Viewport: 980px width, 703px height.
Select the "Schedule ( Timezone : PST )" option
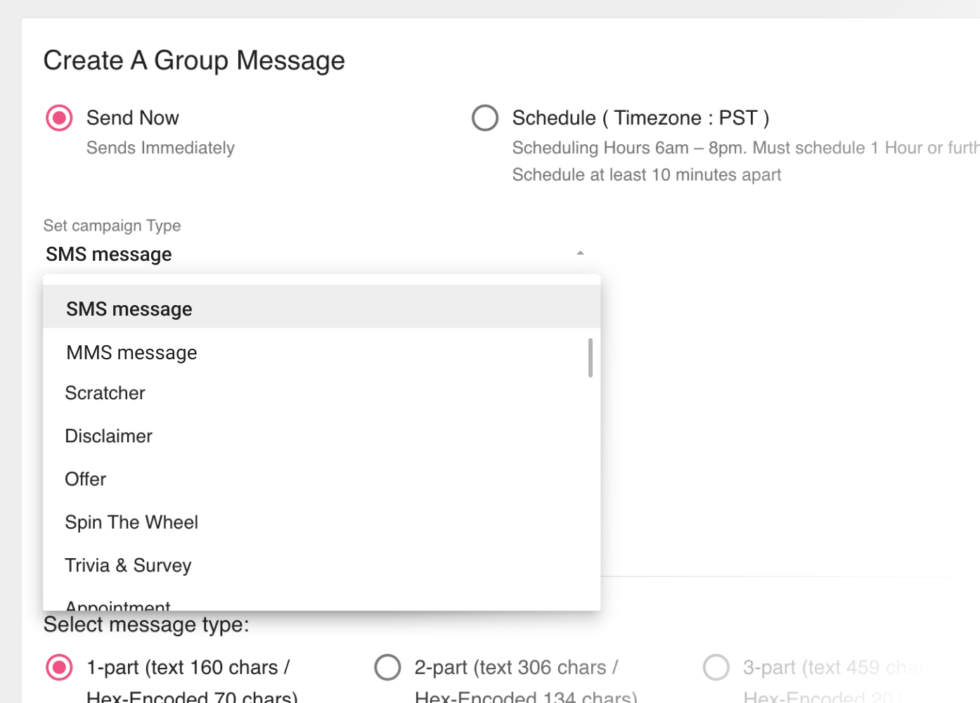[485, 117]
